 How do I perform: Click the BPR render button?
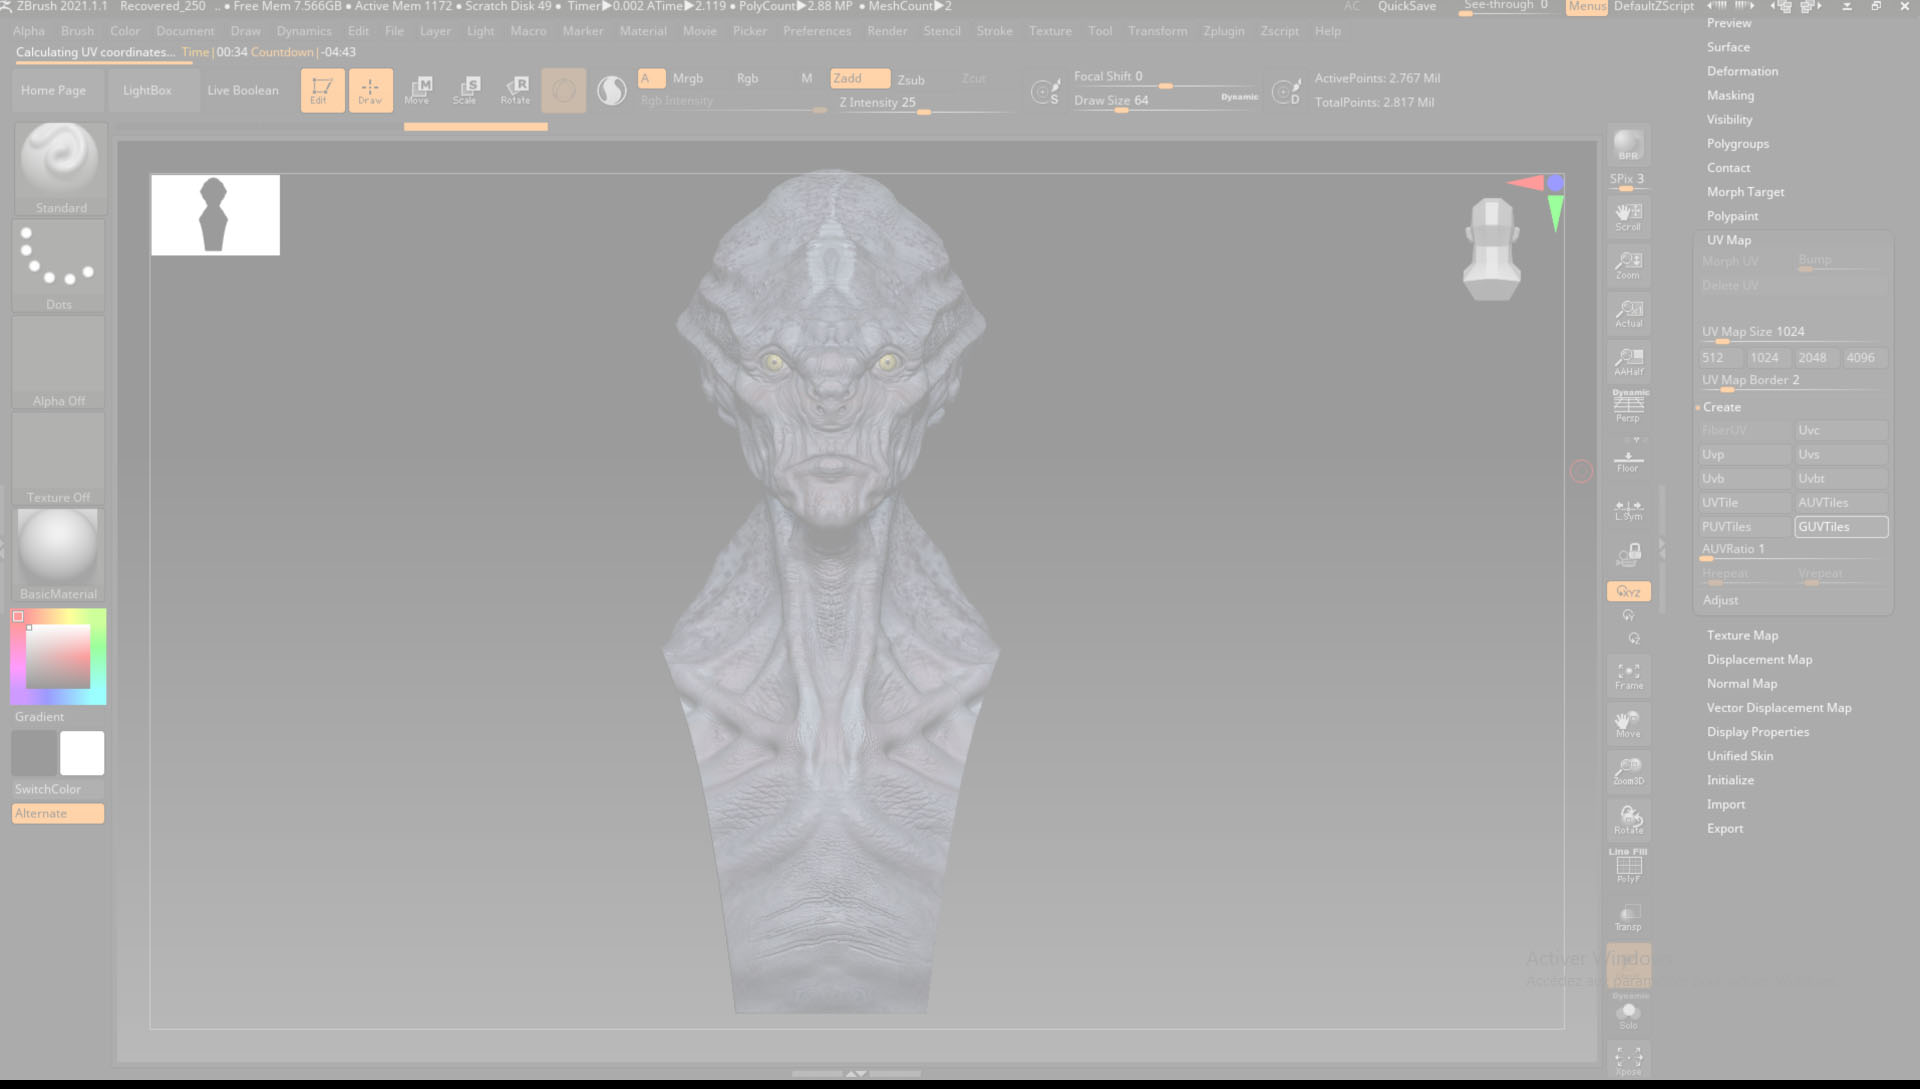click(x=1628, y=145)
